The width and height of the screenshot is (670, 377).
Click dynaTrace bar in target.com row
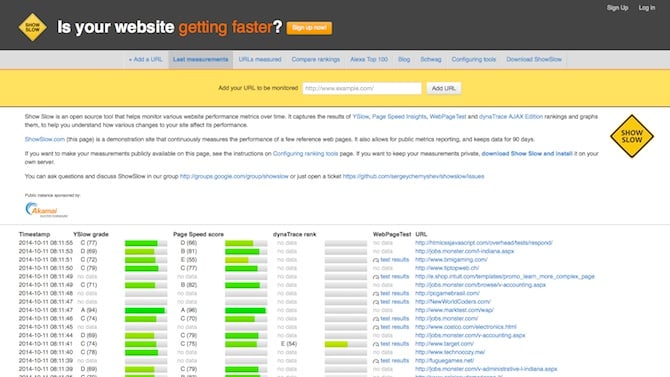click(346, 344)
